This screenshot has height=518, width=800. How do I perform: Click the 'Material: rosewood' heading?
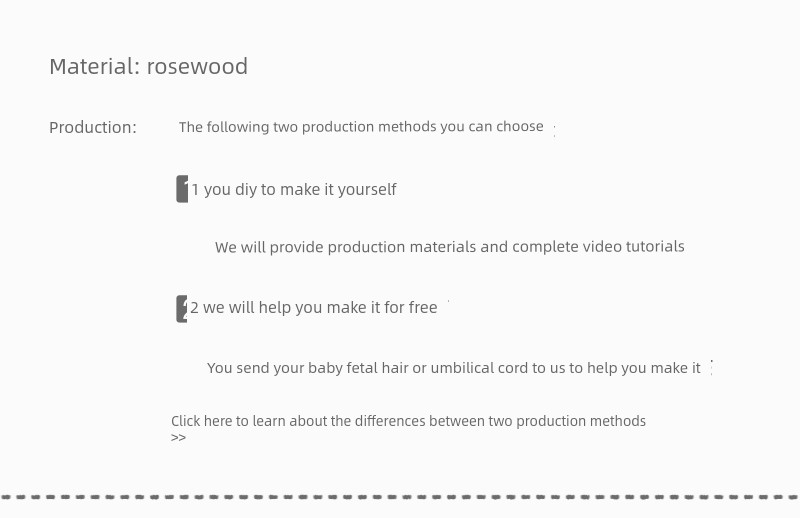click(x=148, y=67)
